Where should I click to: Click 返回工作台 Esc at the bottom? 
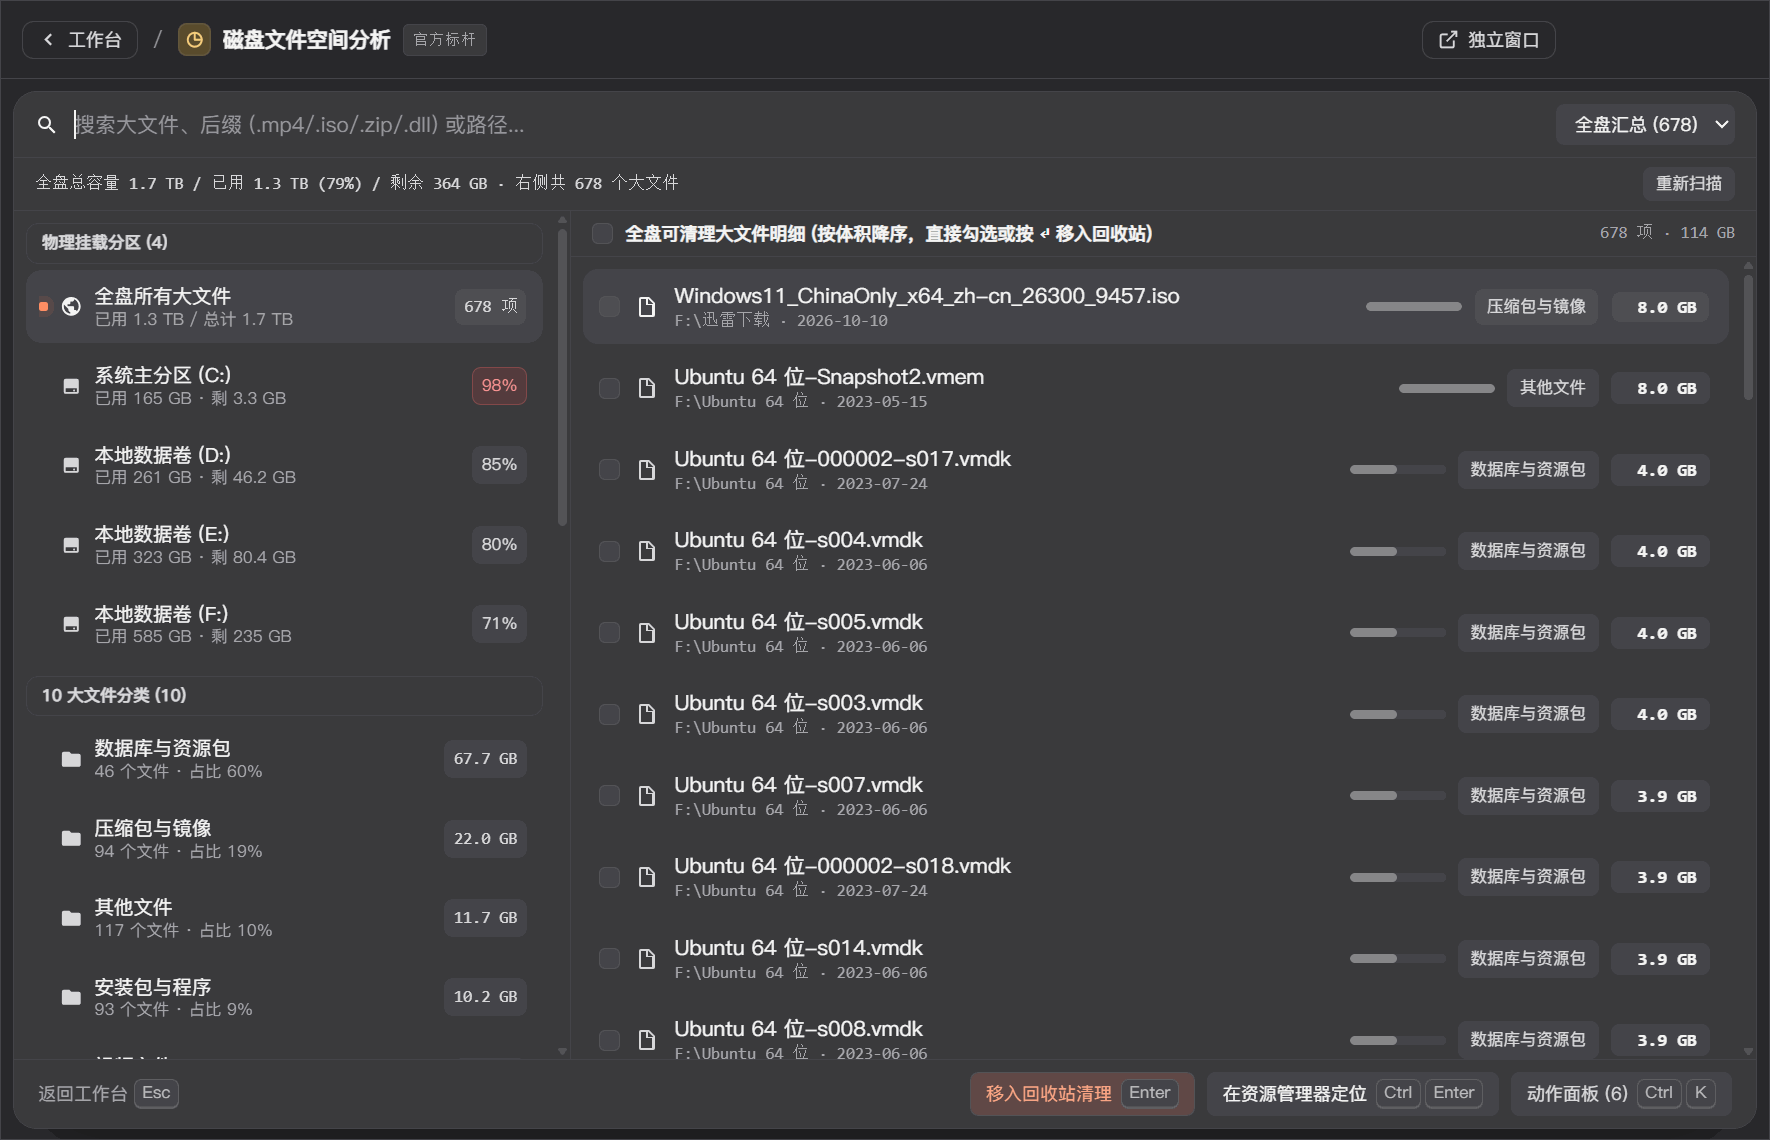(108, 1094)
